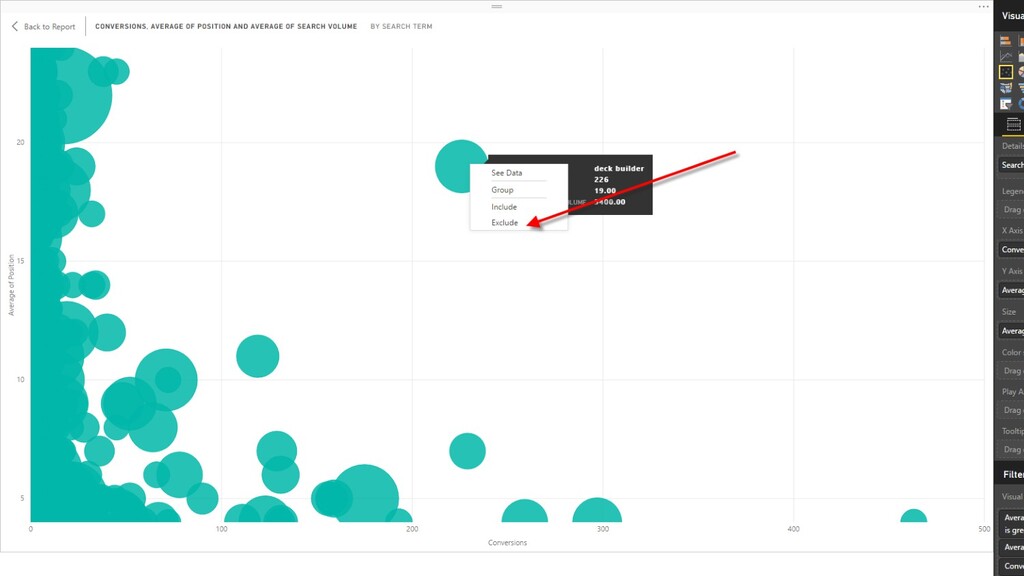1024x576 pixels.
Task: Click the 19.00 value in the tooltip
Action: [x=605, y=191]
